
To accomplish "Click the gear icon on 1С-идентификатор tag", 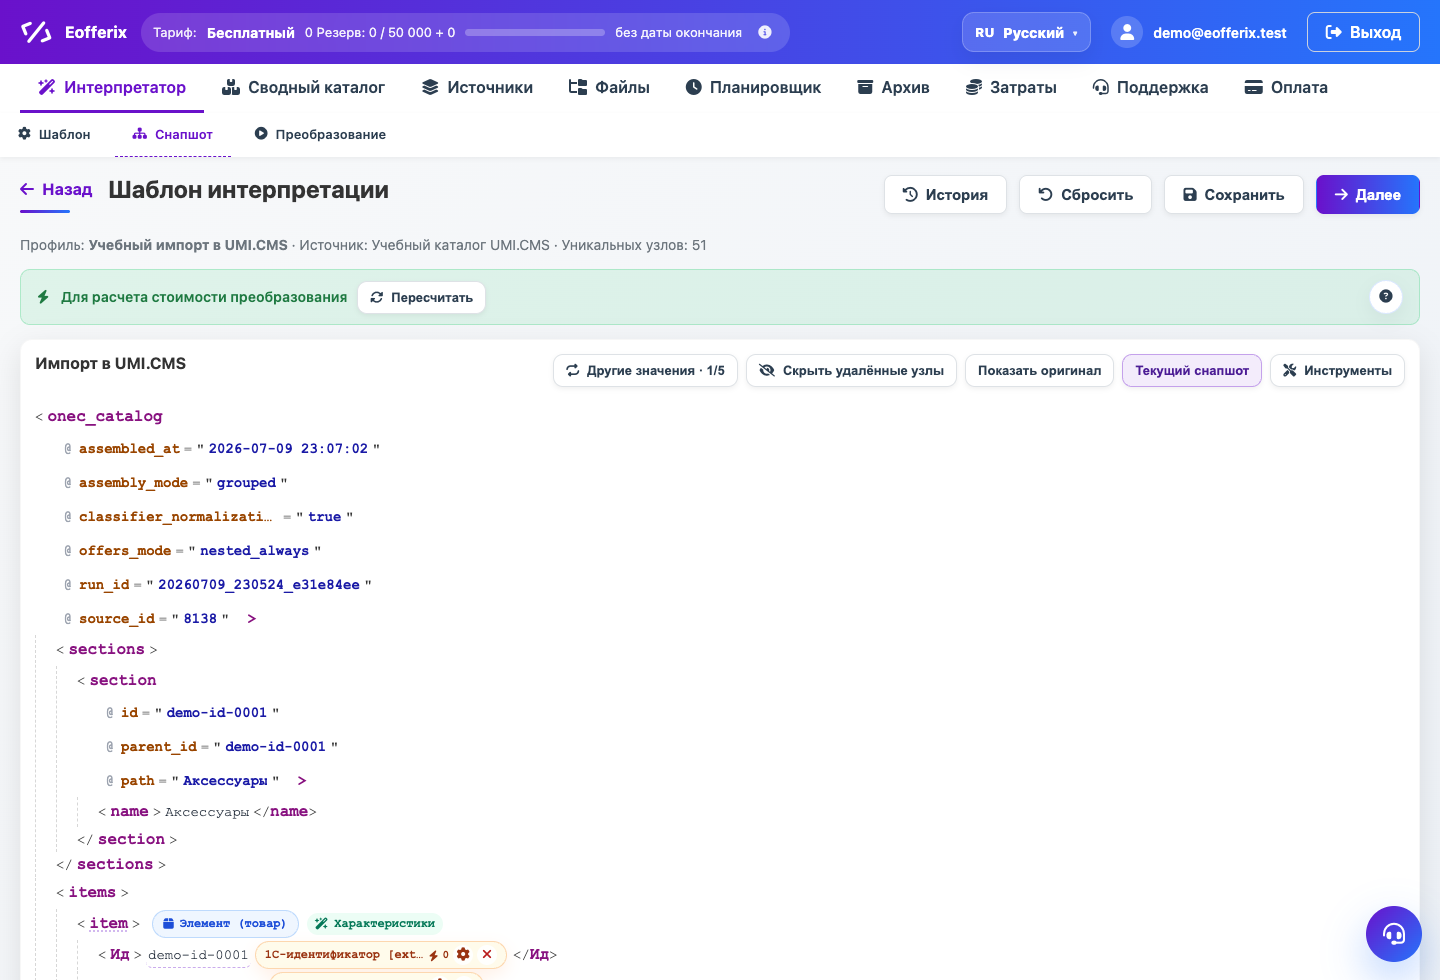I will click(x=463, y=954).
